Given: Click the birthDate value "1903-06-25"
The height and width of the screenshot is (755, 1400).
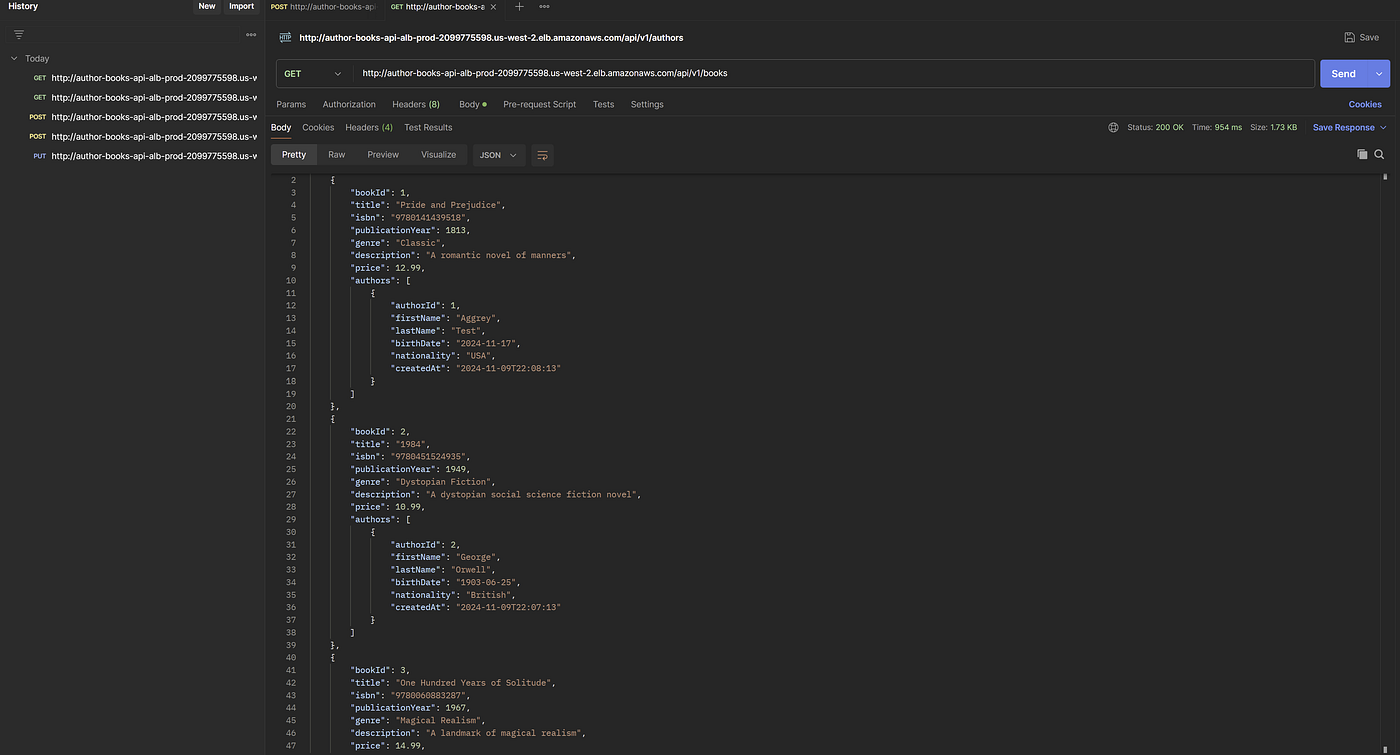Looking at the screenshot, I should tap(488, 582).
